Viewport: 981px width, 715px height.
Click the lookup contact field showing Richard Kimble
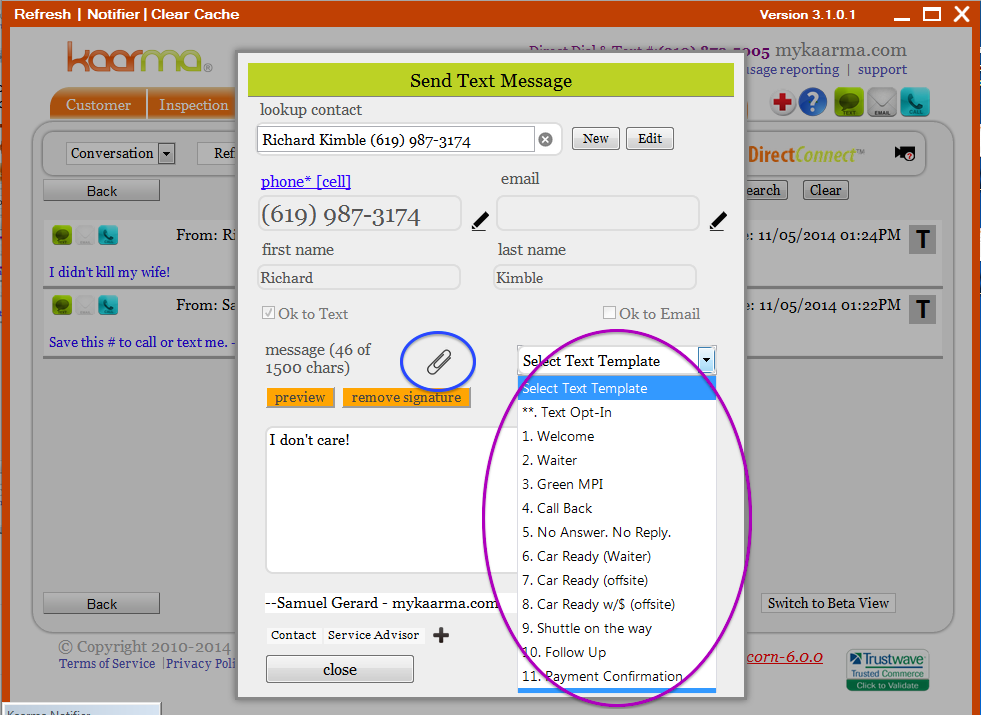coord(395,139)
